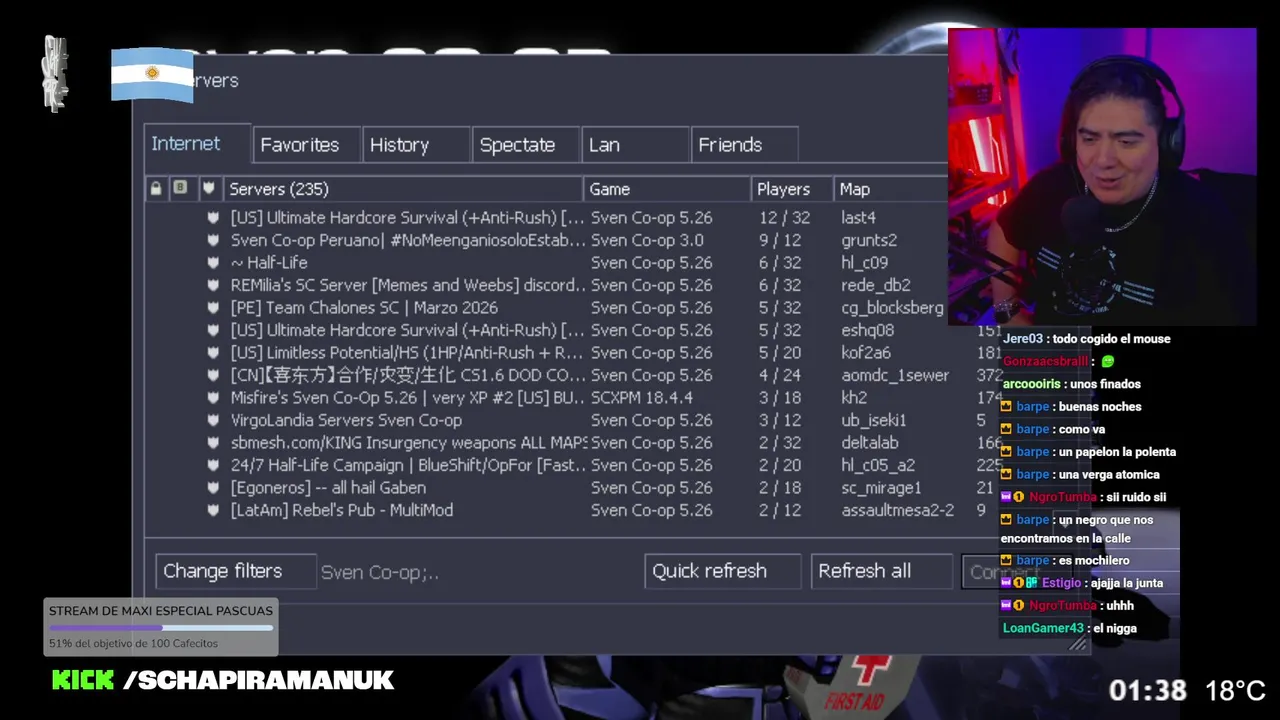The height and width of the screenshot is (720, 1280).
Task: Click the Cafecitos goal progress bar
Action: click(x=161, y=628)
